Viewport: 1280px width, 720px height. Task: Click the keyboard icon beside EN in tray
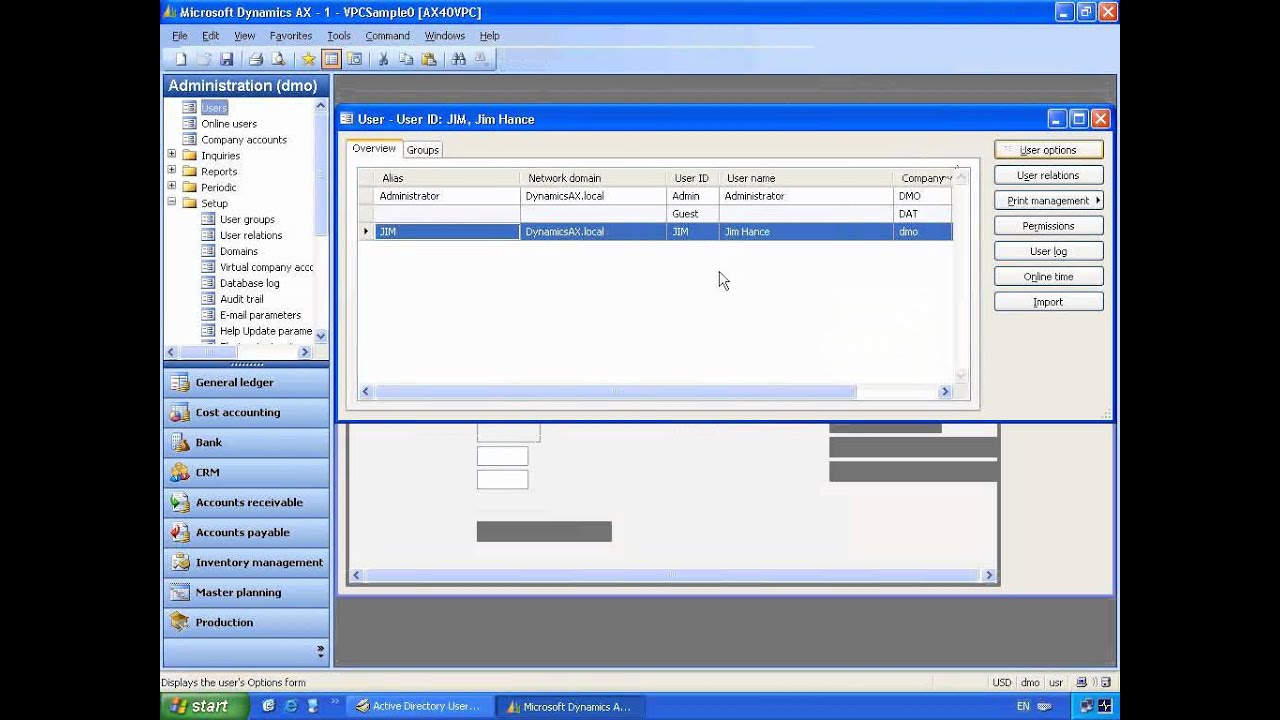(1044, 706)
